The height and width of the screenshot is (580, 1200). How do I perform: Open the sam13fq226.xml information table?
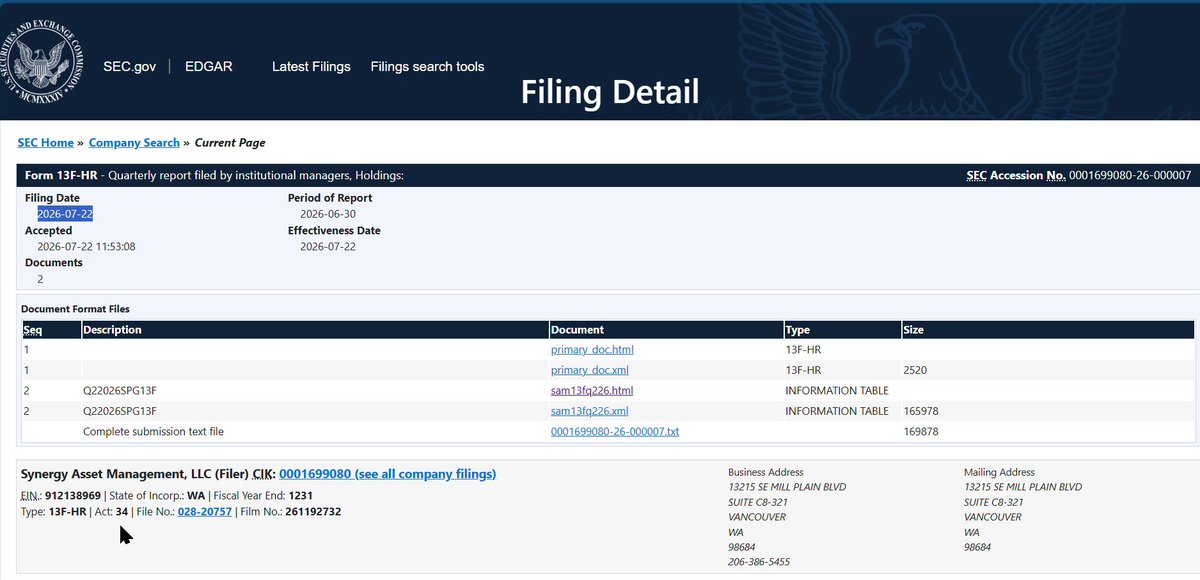point(590,411)
